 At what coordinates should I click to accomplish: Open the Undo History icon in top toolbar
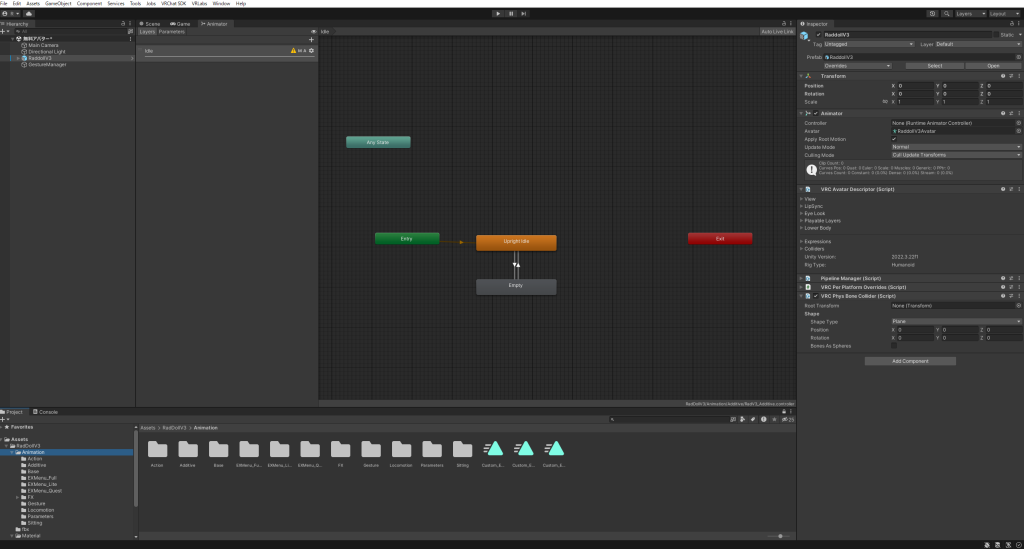933,14
